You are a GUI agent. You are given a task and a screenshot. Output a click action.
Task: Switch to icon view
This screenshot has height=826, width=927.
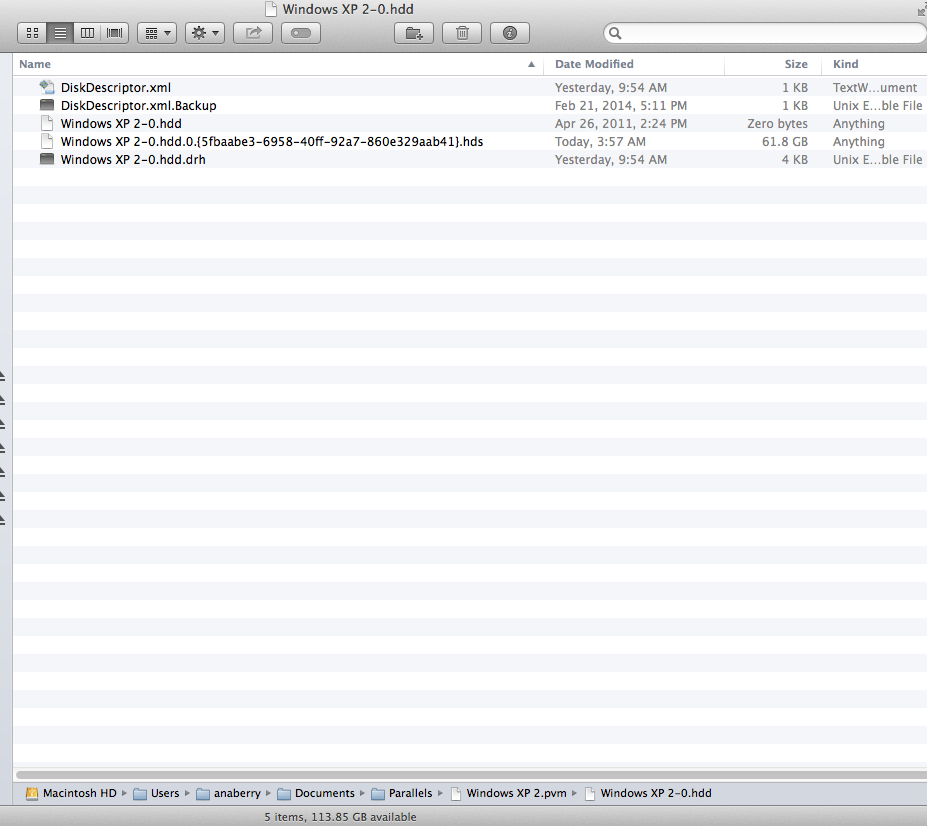pos(32,33)
